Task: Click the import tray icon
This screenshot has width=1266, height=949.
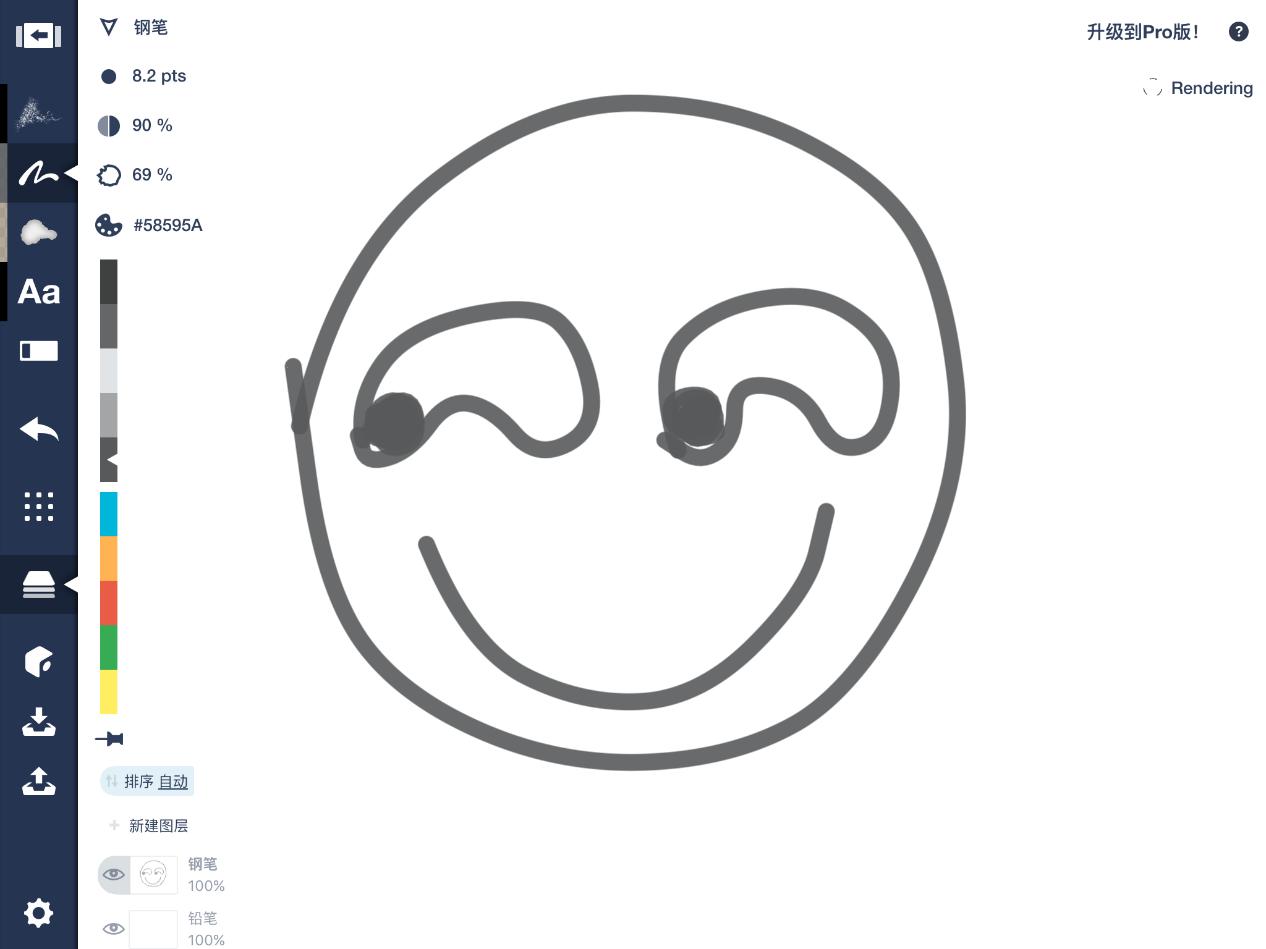Action: tap(39, 721)
